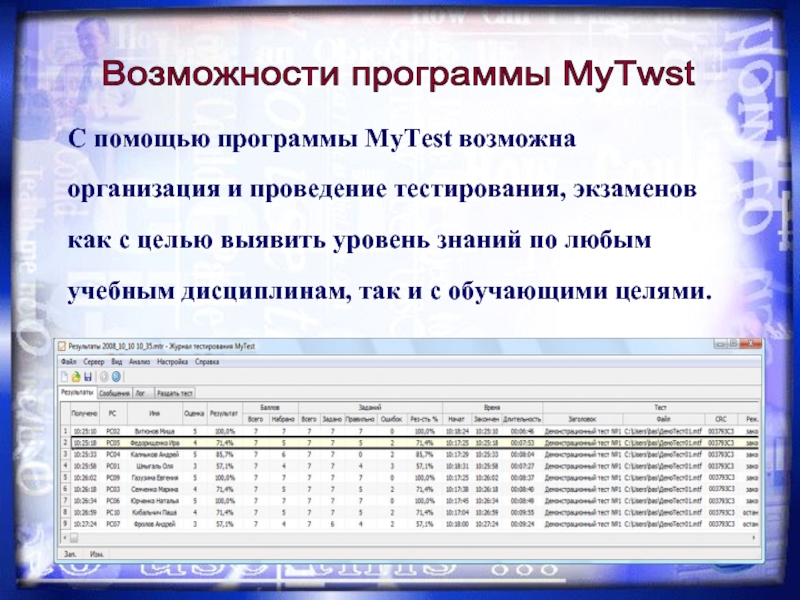This screenshot has height=600, width=800.
Task: Select the row for Газузина Евгения
Action: pos(410,478)
